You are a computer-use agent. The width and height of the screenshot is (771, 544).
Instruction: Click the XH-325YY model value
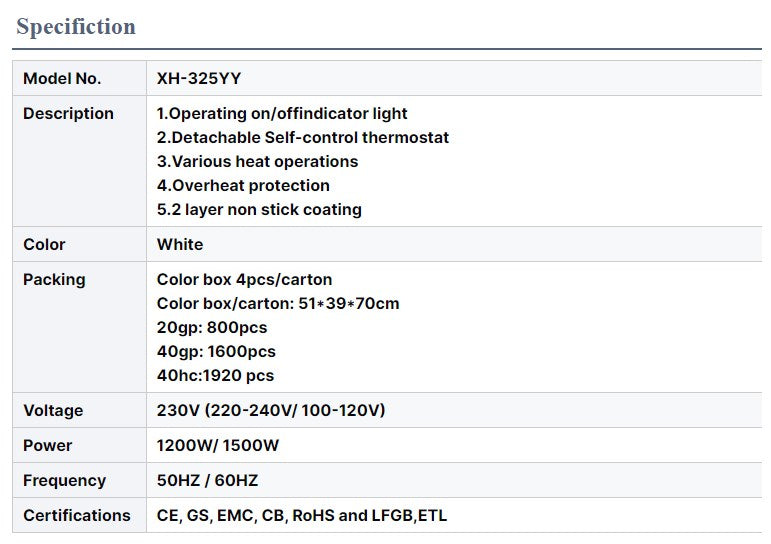[199, 79]
